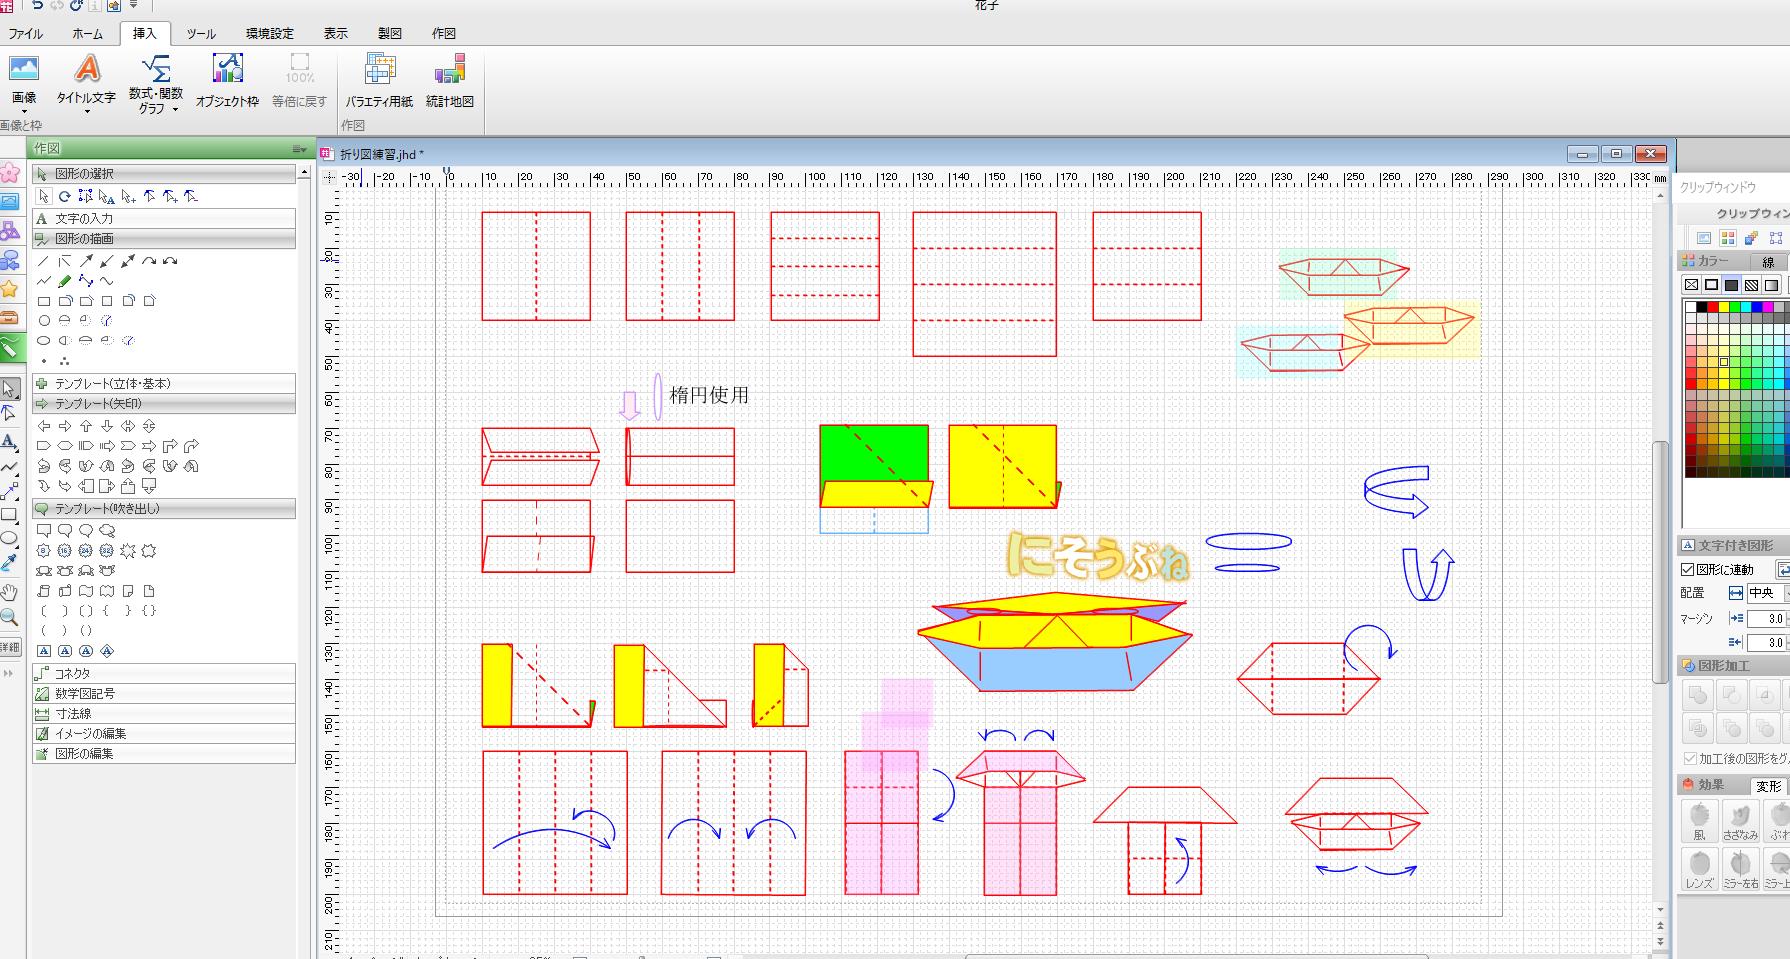Choose the rectangle shape in 図形の描画
Image resolution: width=1790 pixels, height=959 pixels.
(x=43, y=301)
